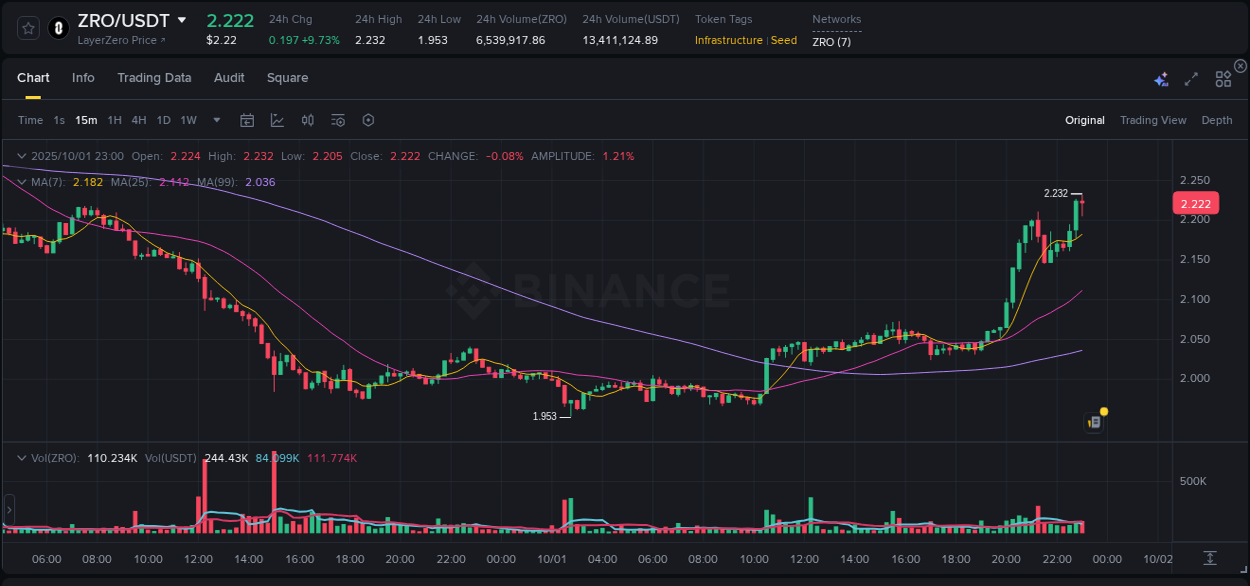Image resolution: width=1250 pixels, height=586 pixels.
Task: Switch to the Trading Data tab
Action: (x=154, y=78)
